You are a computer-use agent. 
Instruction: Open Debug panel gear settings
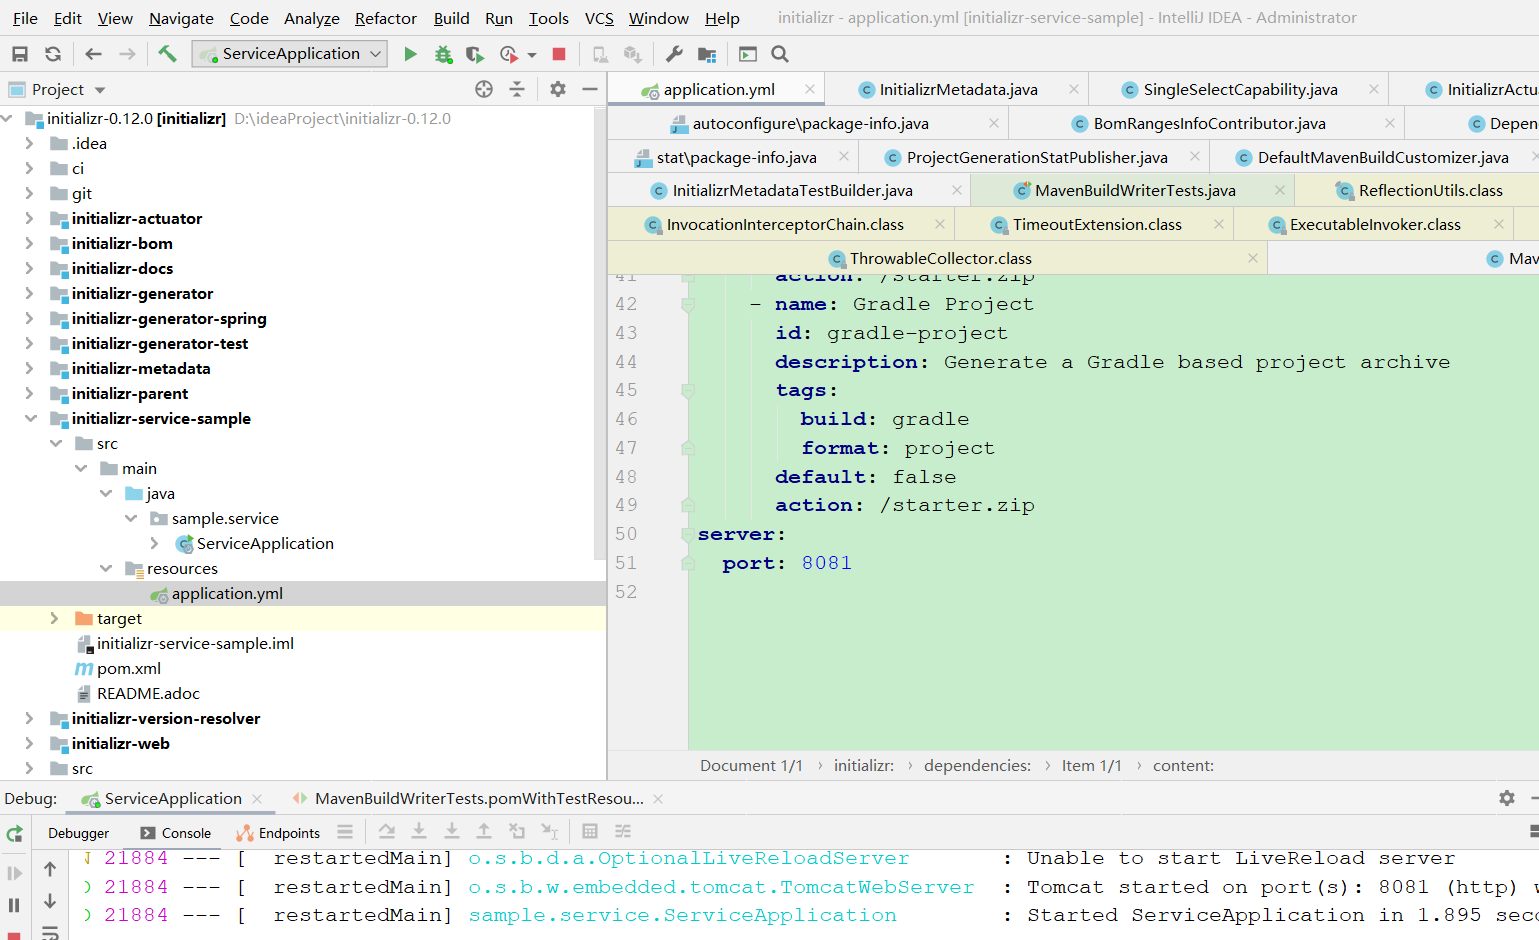1507,798
